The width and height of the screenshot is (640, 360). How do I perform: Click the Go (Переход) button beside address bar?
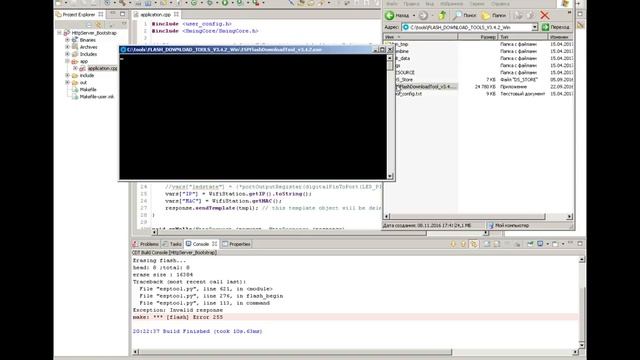556,27
